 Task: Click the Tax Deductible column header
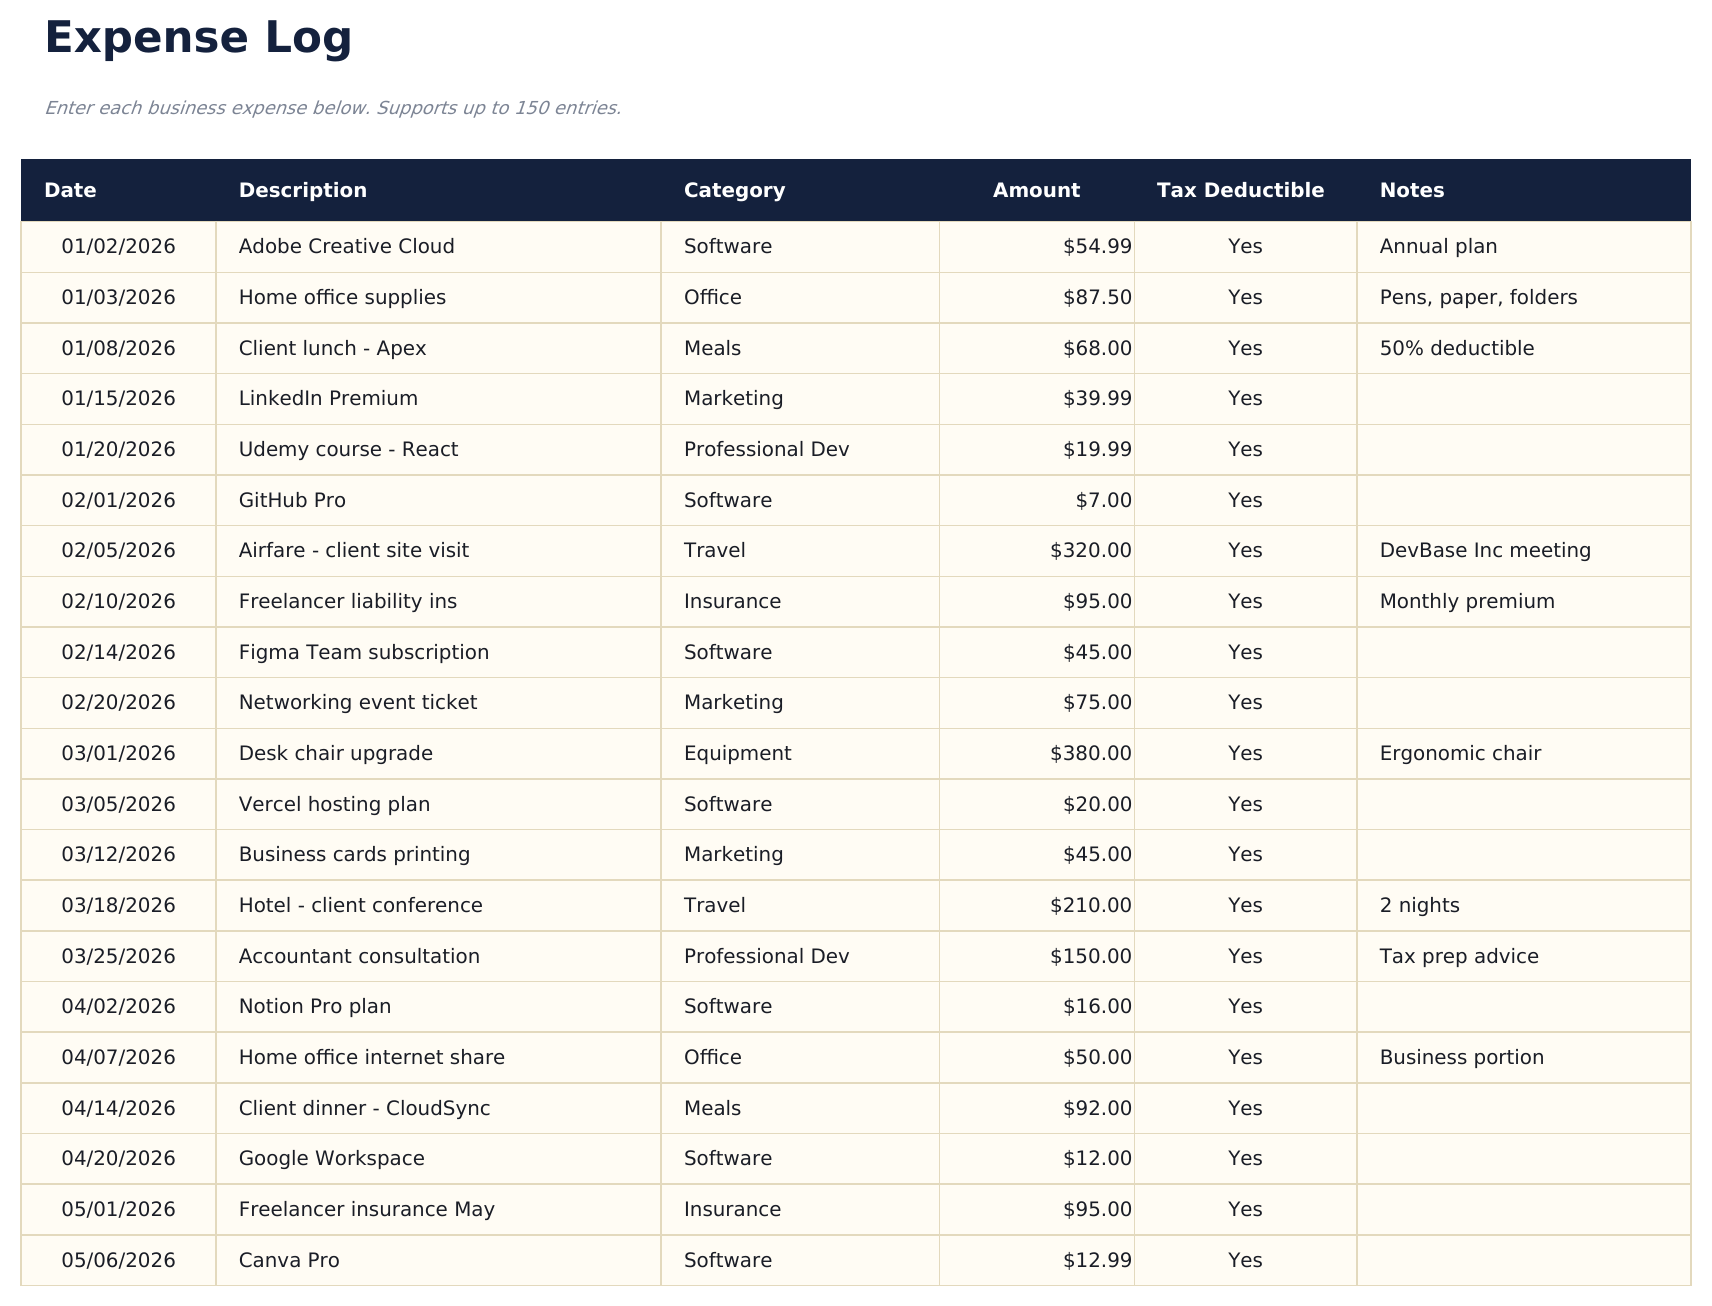(x=1240, y=190)
